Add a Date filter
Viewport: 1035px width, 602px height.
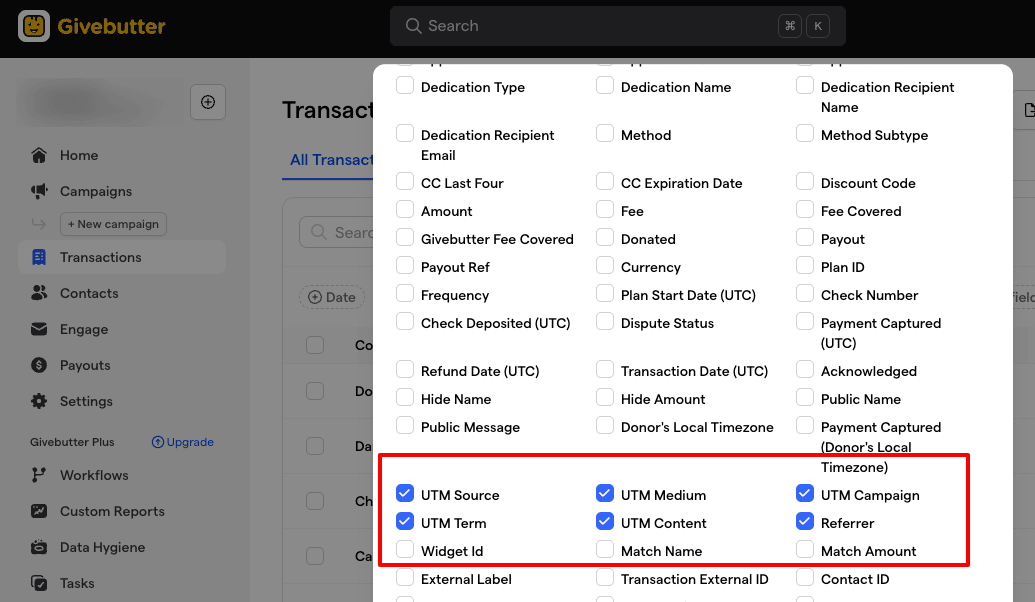(331, 297)
